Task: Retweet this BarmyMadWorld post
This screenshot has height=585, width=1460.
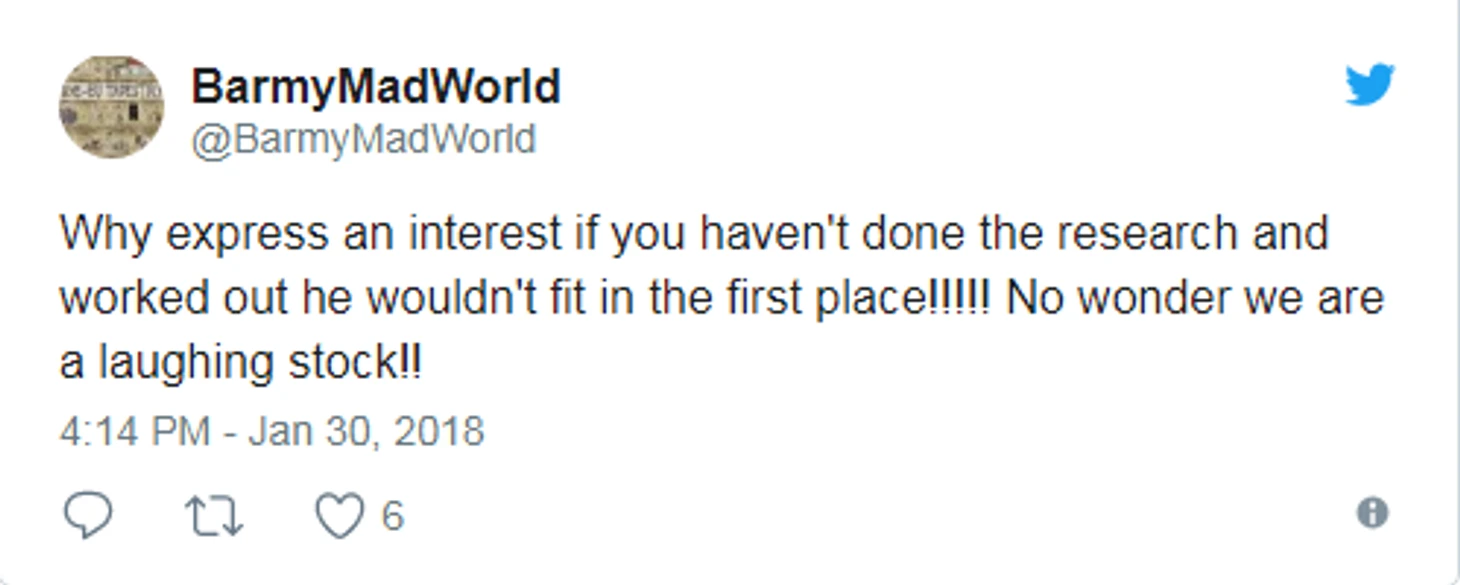Action: (214, 516)
